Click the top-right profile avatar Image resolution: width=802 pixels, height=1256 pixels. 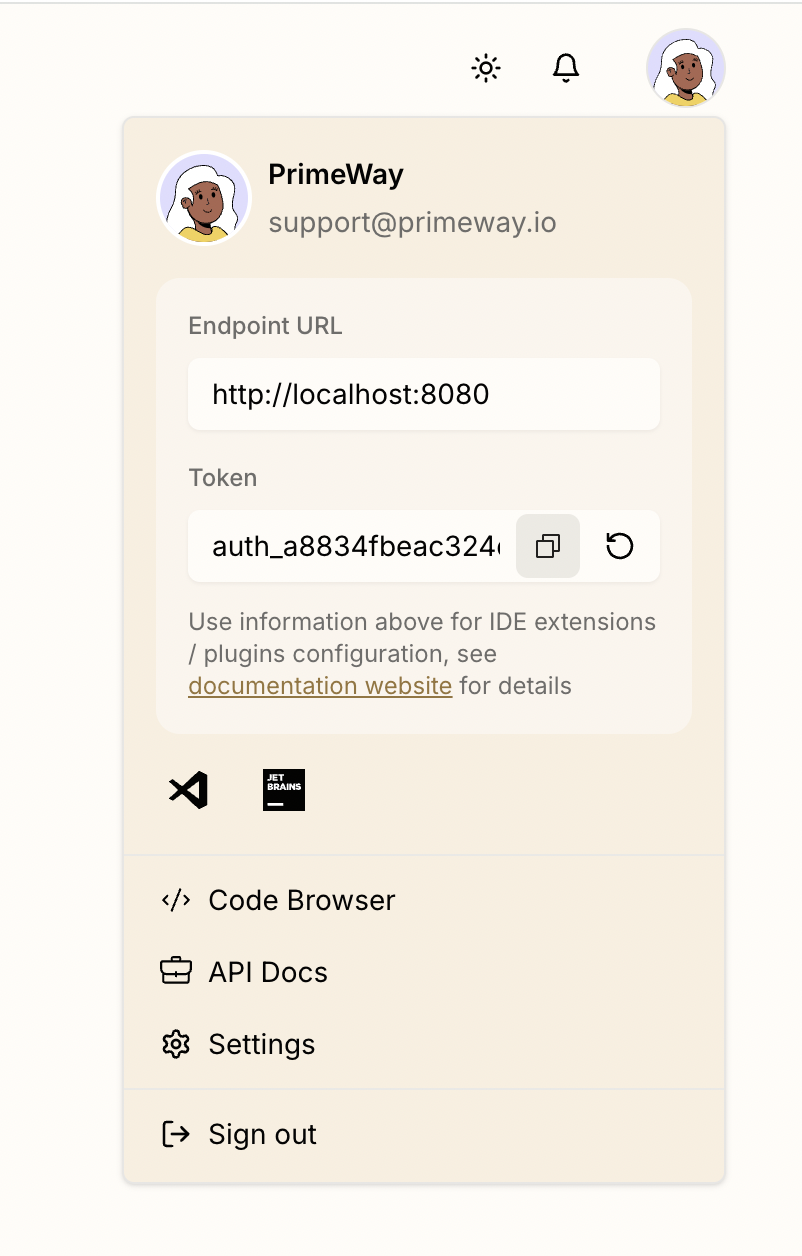(686, 68)
